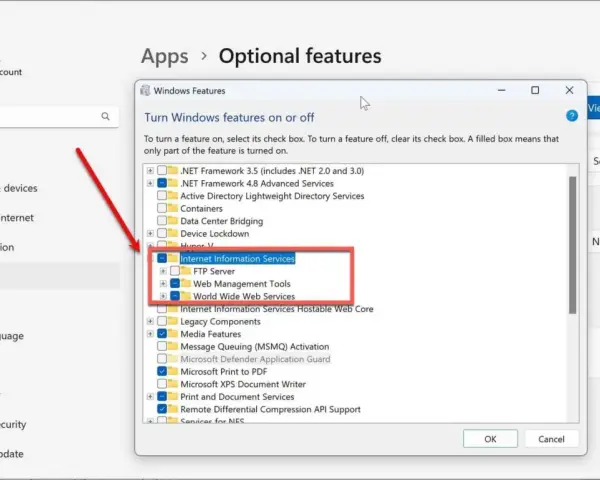The image size is (600, 480).
Task: Select Internet Information Services label
Action: (x=237, y=258)
